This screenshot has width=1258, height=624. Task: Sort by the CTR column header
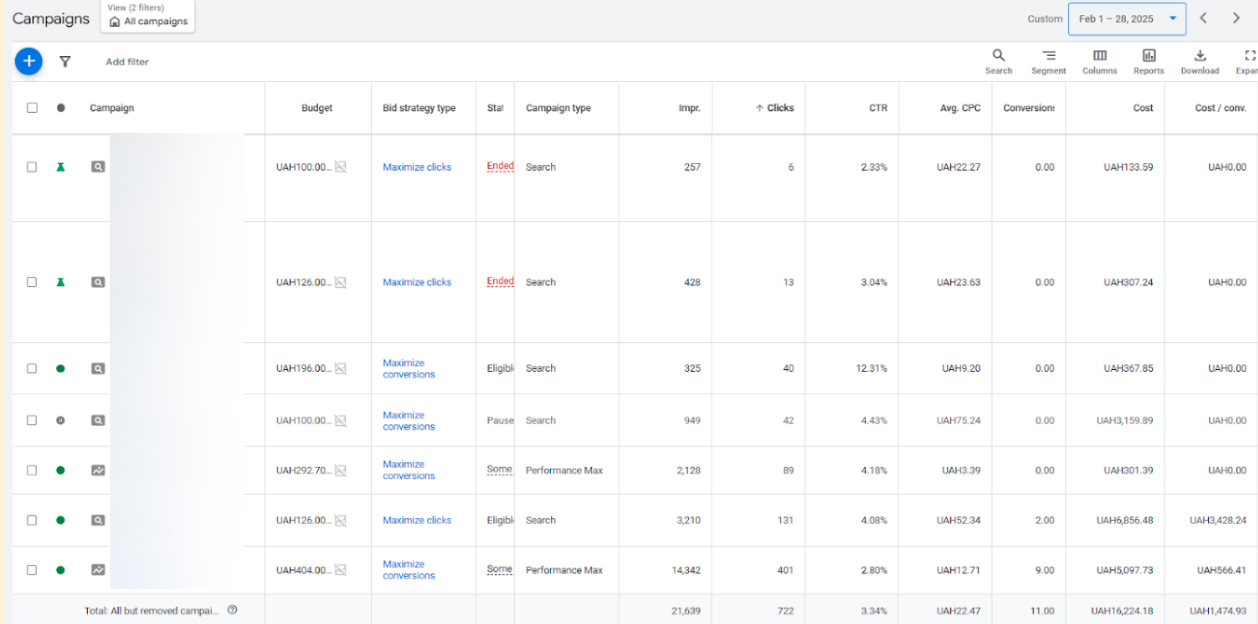tap(878, 108)
